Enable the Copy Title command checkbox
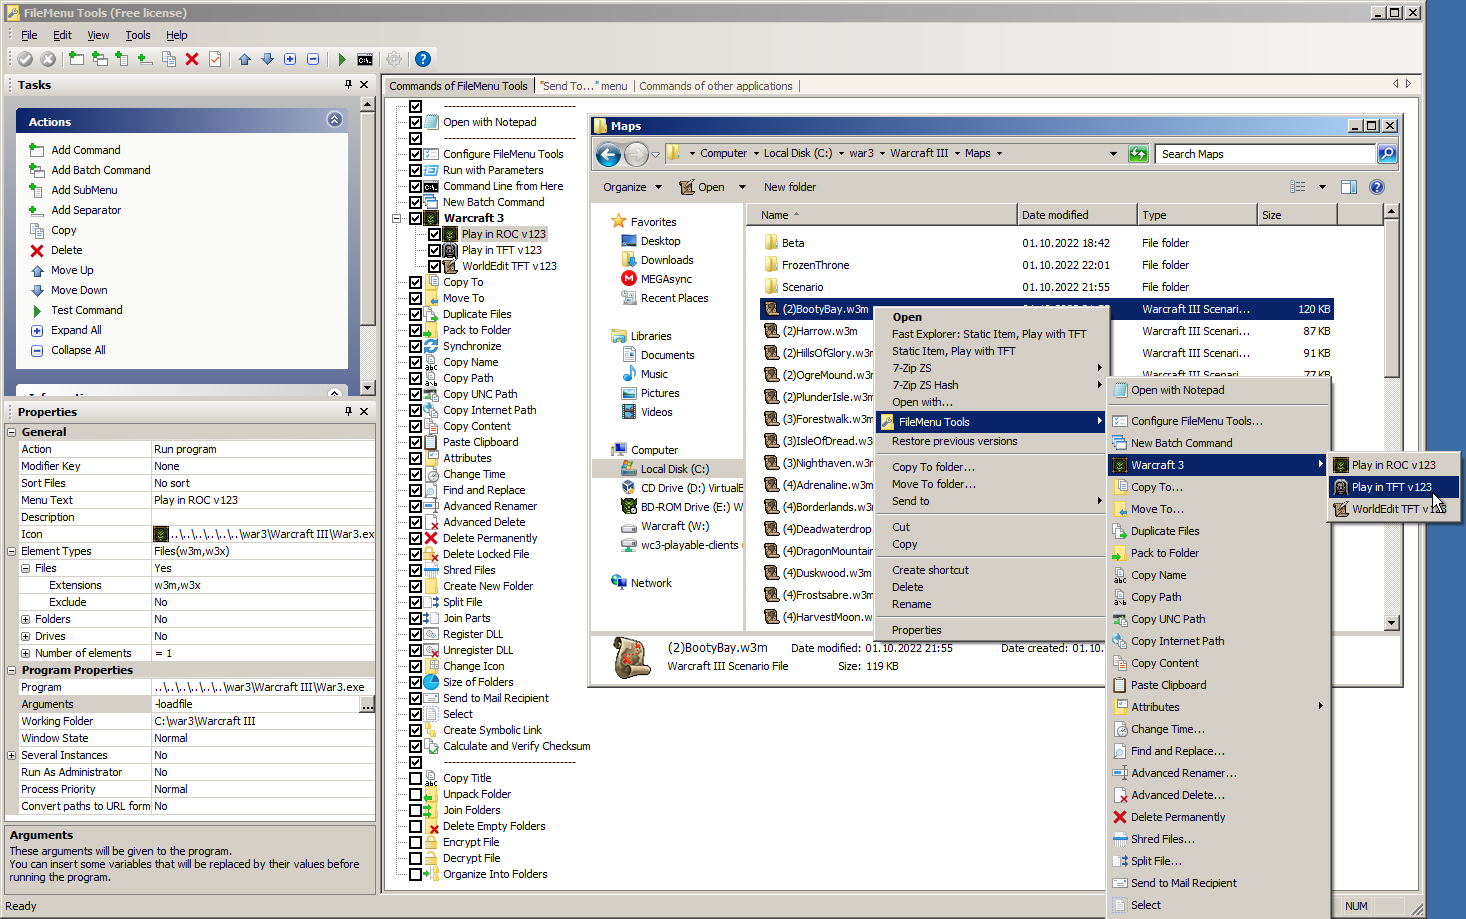1466x919 pixels. [x=415, y=778]
